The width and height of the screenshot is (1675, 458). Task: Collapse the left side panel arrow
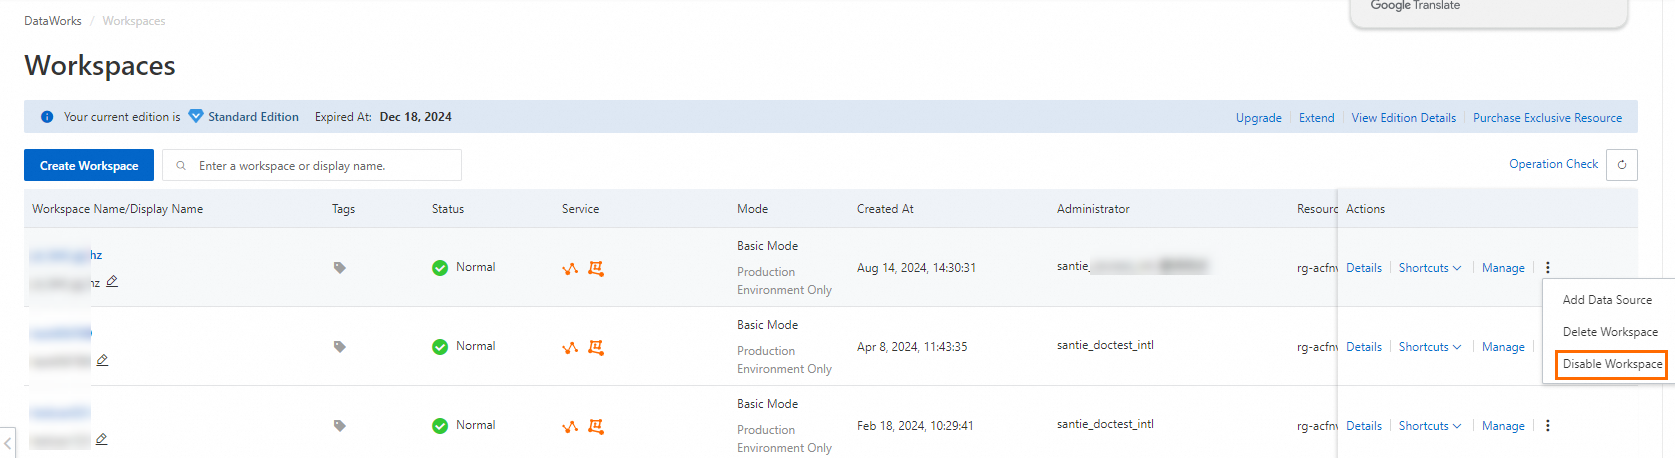tap(8, 442)
